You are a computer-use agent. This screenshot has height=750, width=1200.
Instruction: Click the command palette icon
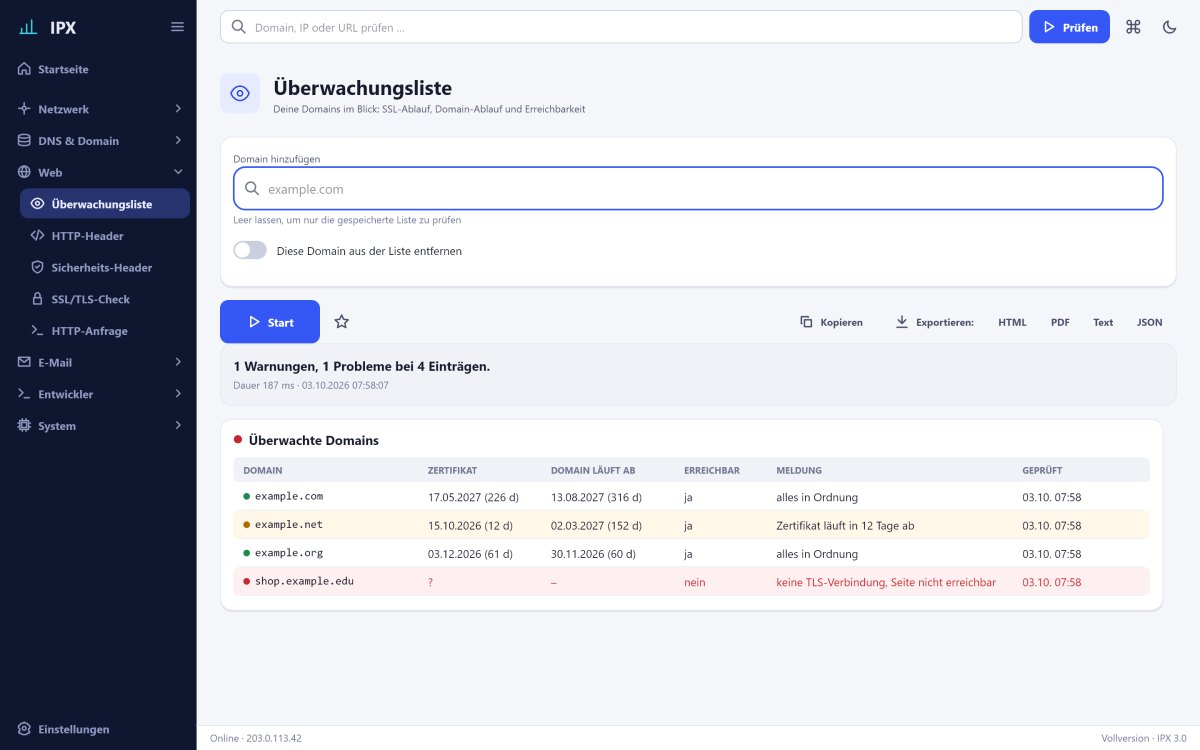[1133, 27]
